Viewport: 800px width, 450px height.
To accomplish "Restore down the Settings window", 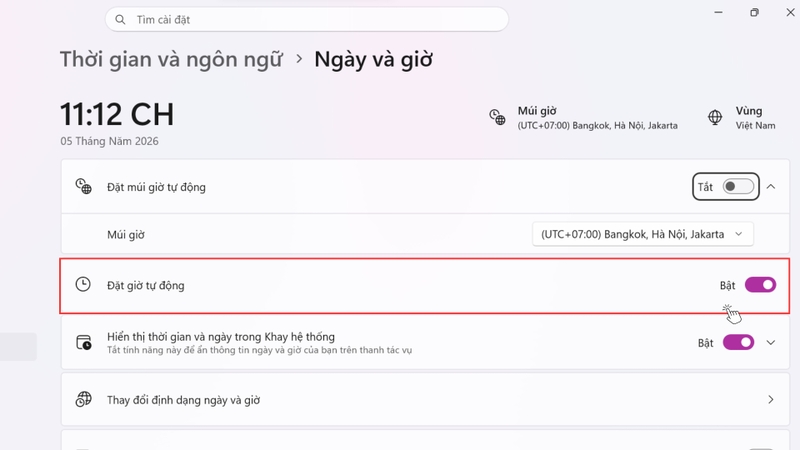I will click(754, 12).
